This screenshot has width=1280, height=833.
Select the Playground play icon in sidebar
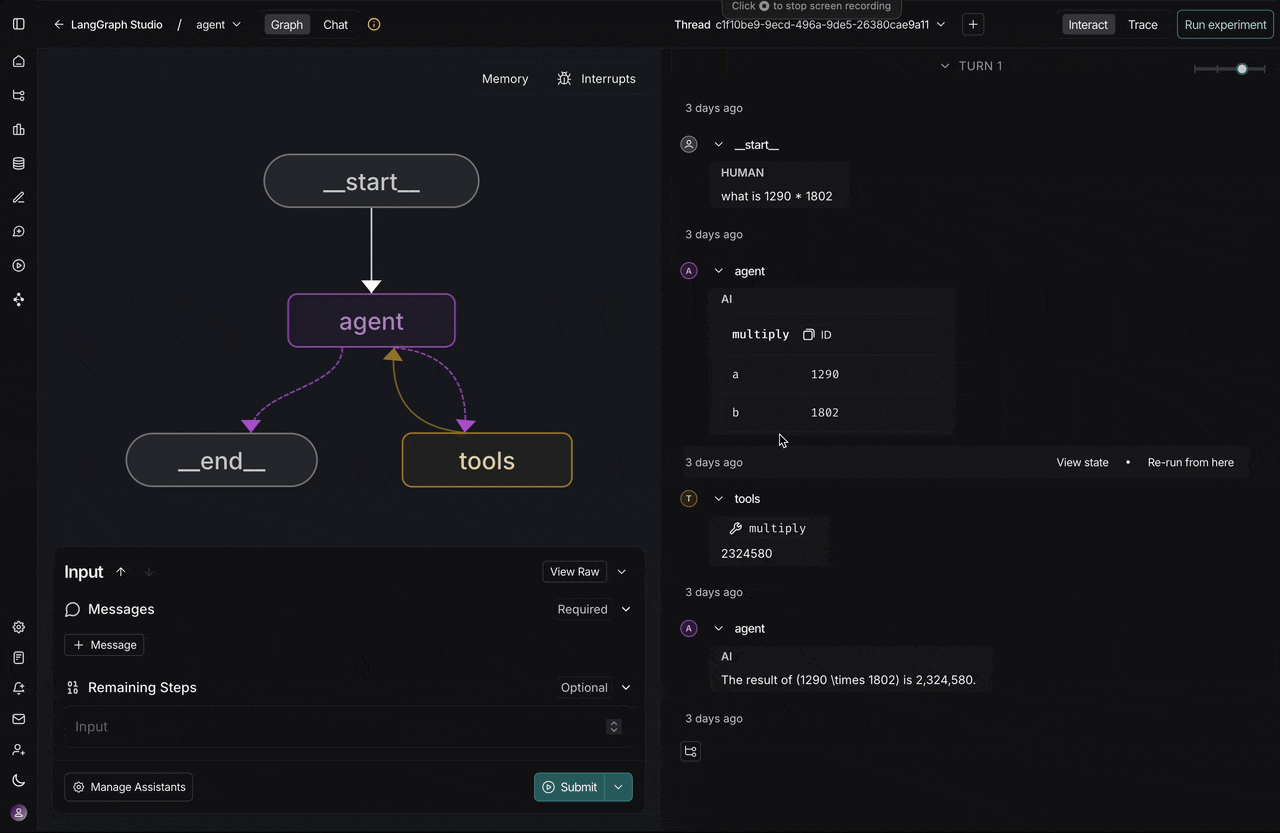pos(18,265)
